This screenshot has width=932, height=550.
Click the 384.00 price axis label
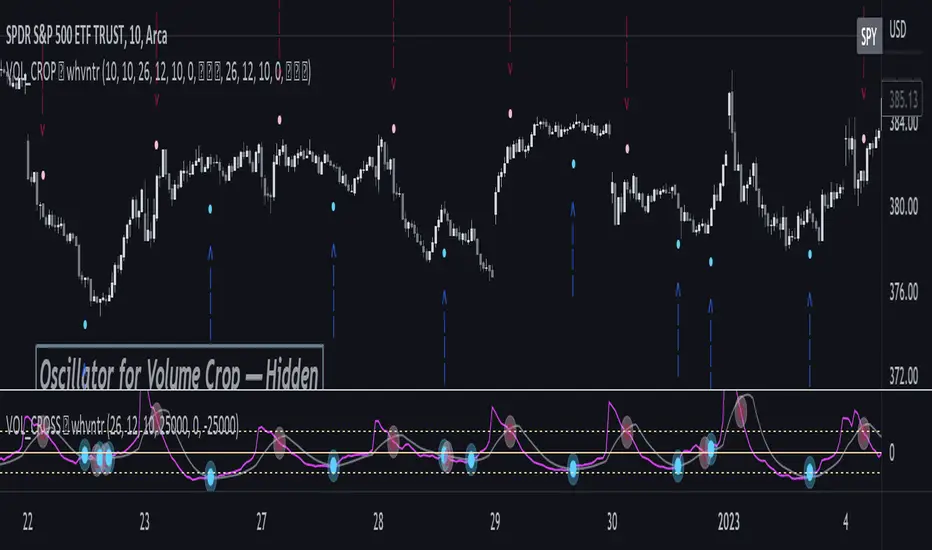903,124
